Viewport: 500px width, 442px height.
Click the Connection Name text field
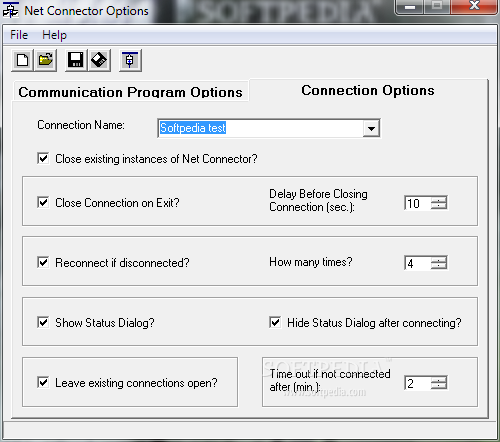pos(261,128)
